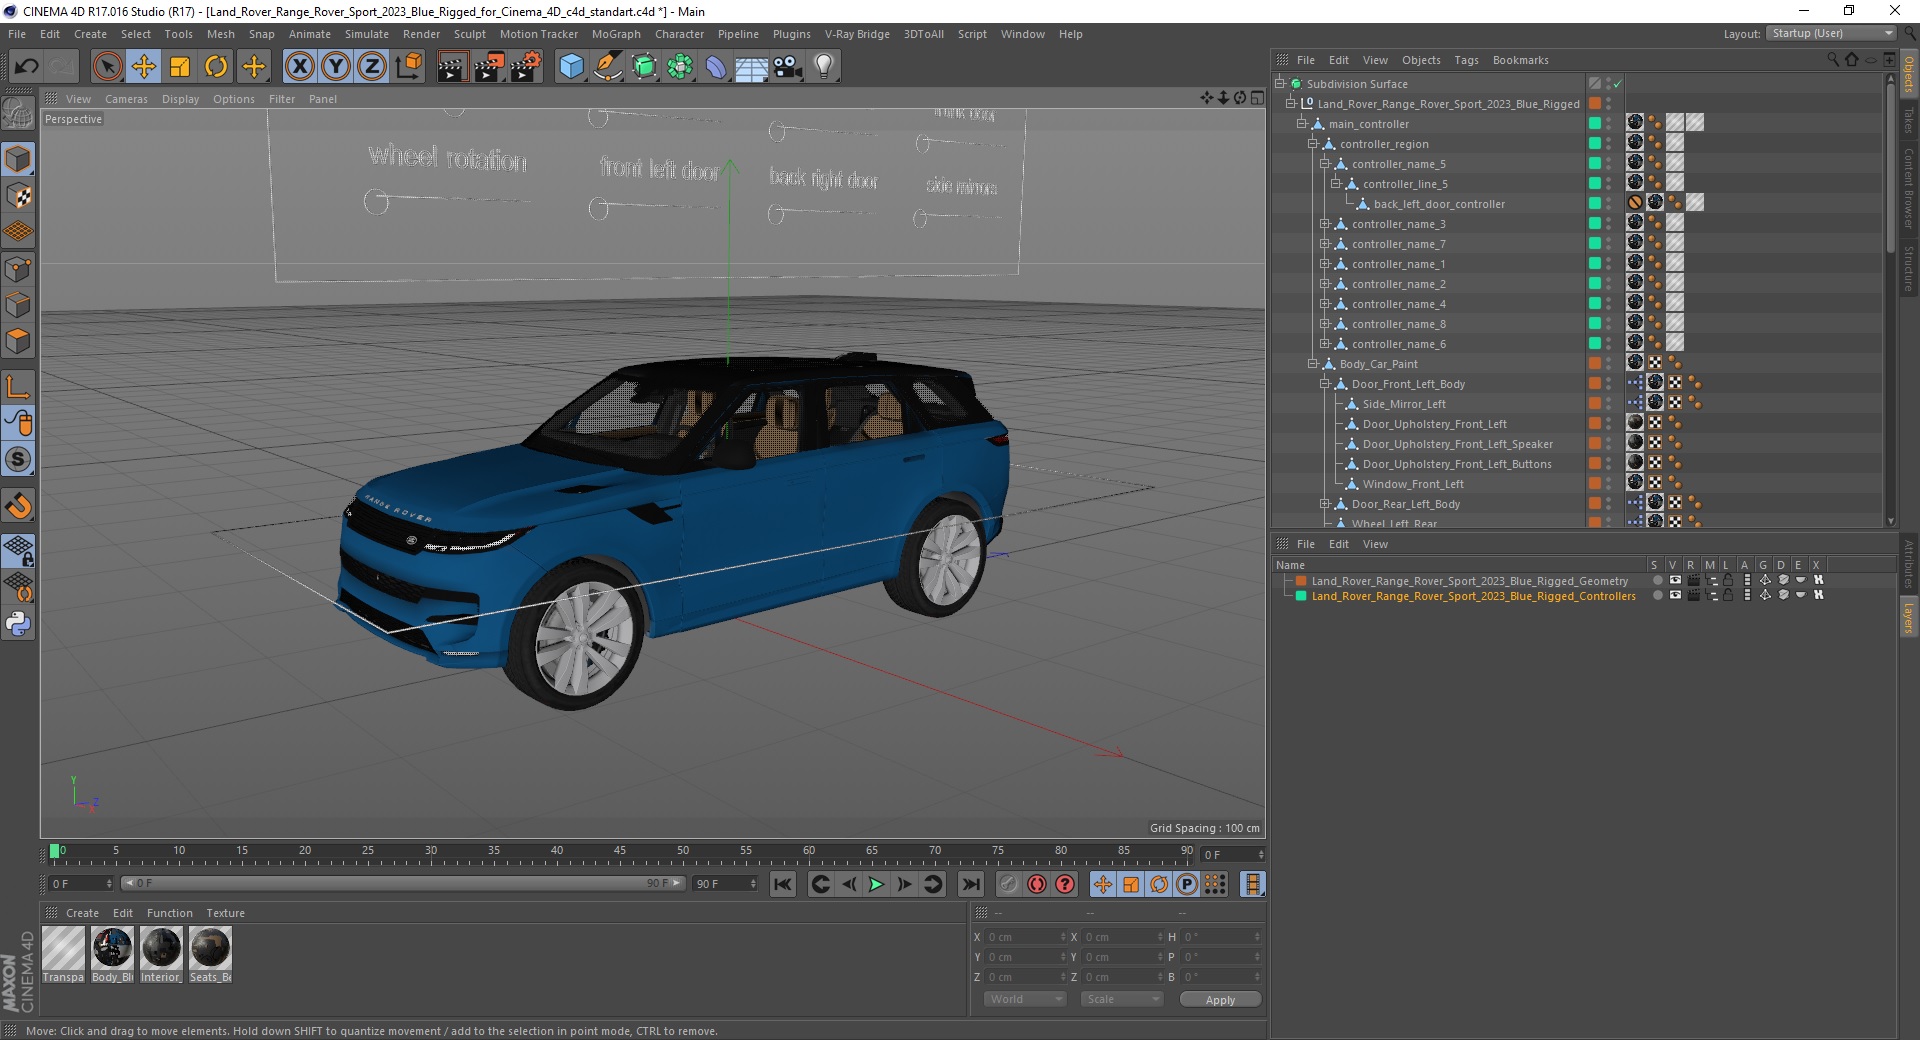Add a Camera object

click(788, 67)
